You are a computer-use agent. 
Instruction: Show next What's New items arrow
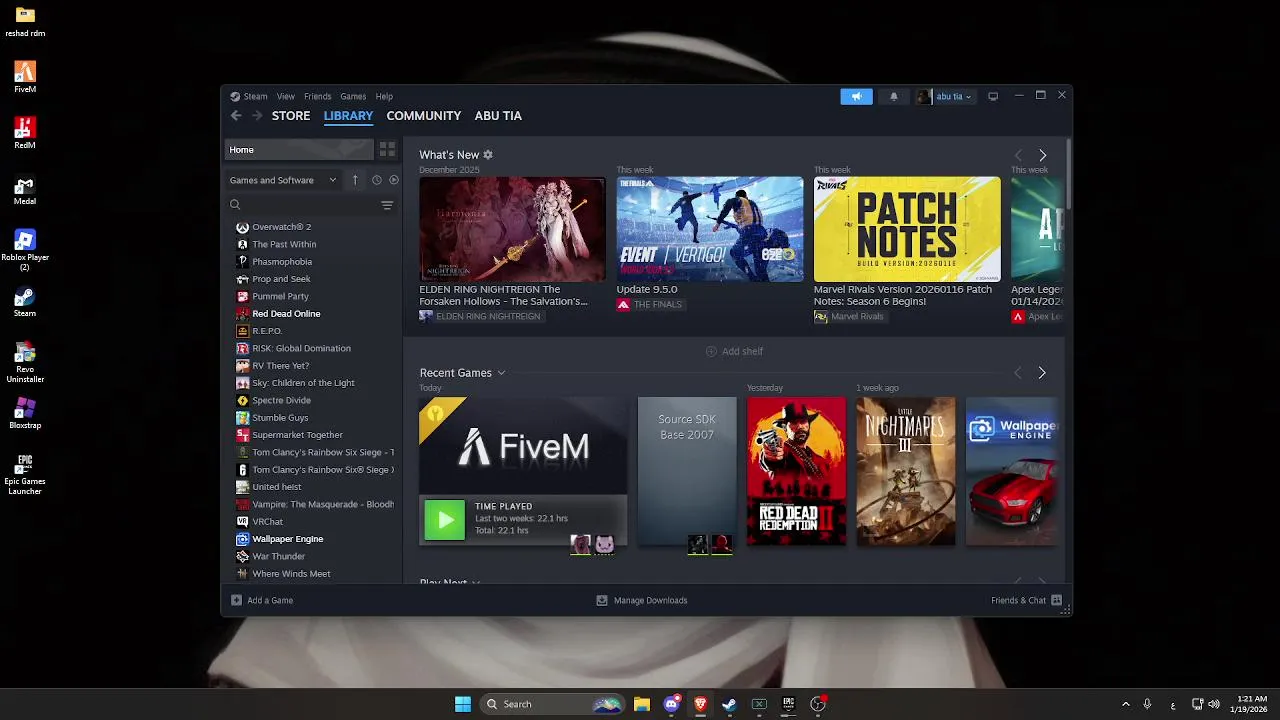[x=1042, y=155]
